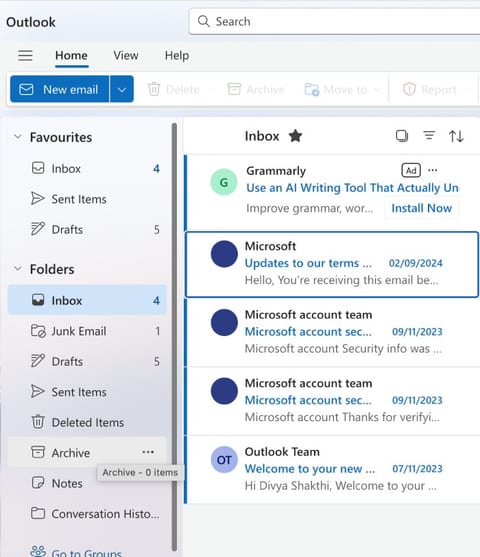Open the hamburger navigation menu

click(x=25, y=55)
